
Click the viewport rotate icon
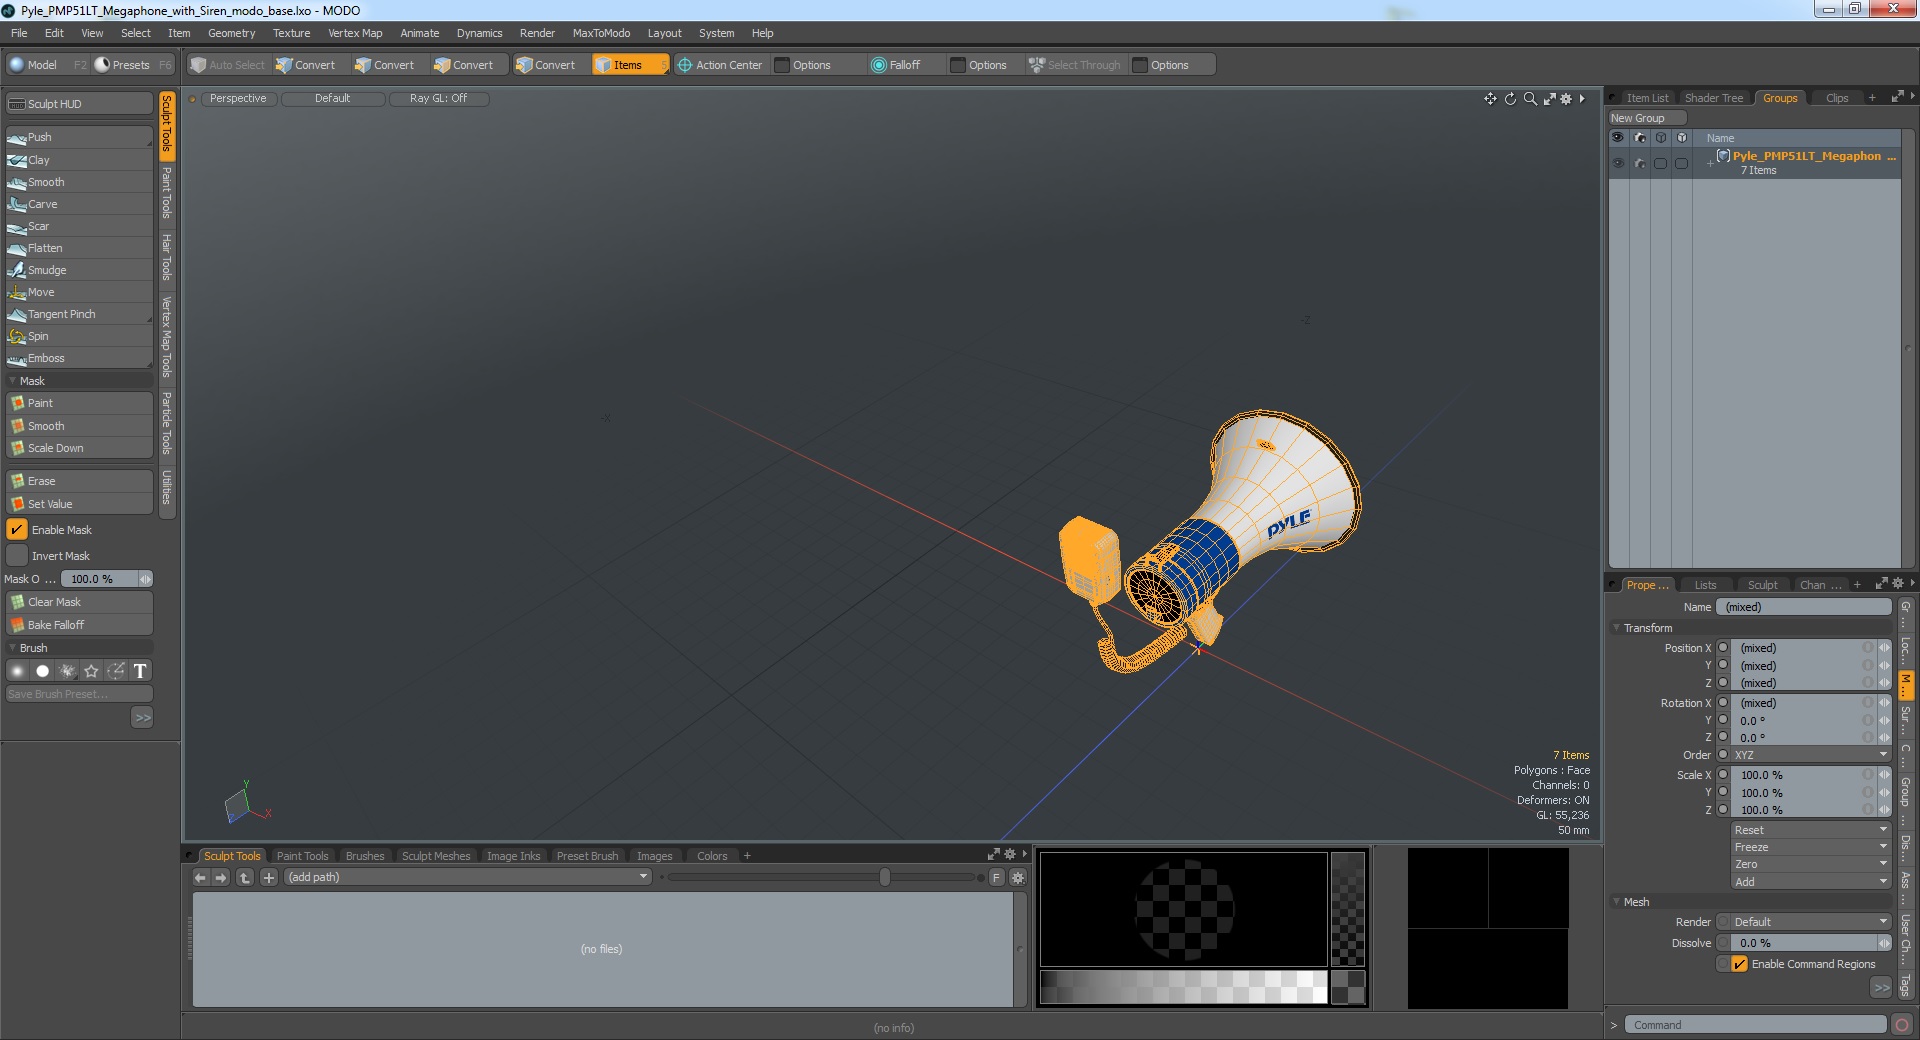(x=1510, y=98)
